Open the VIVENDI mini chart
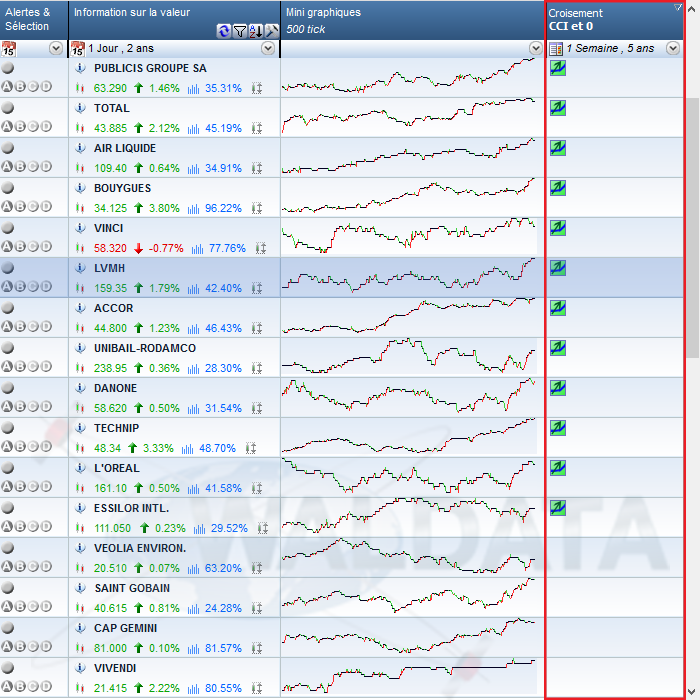This screenshot has height=700, width=700. pyautogui.click(x=409, y=677)
